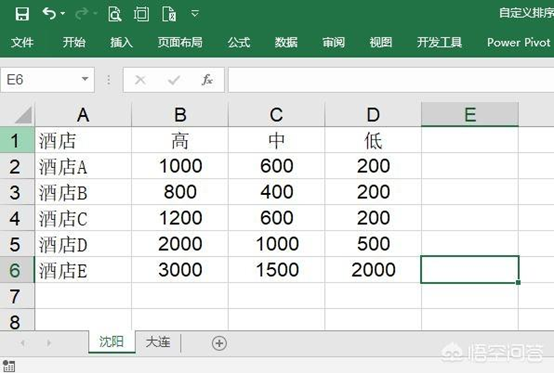554x373 pixels.
Task: Switch to the 插入 ribbon tab
Action: coord(121,42)
